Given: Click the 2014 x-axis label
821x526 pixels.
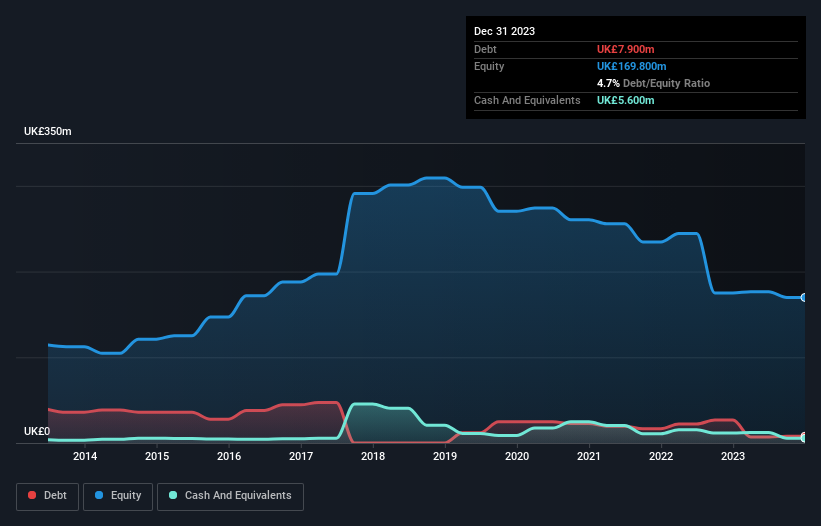Looking at the screenshot, I should [x=85, y=456].
